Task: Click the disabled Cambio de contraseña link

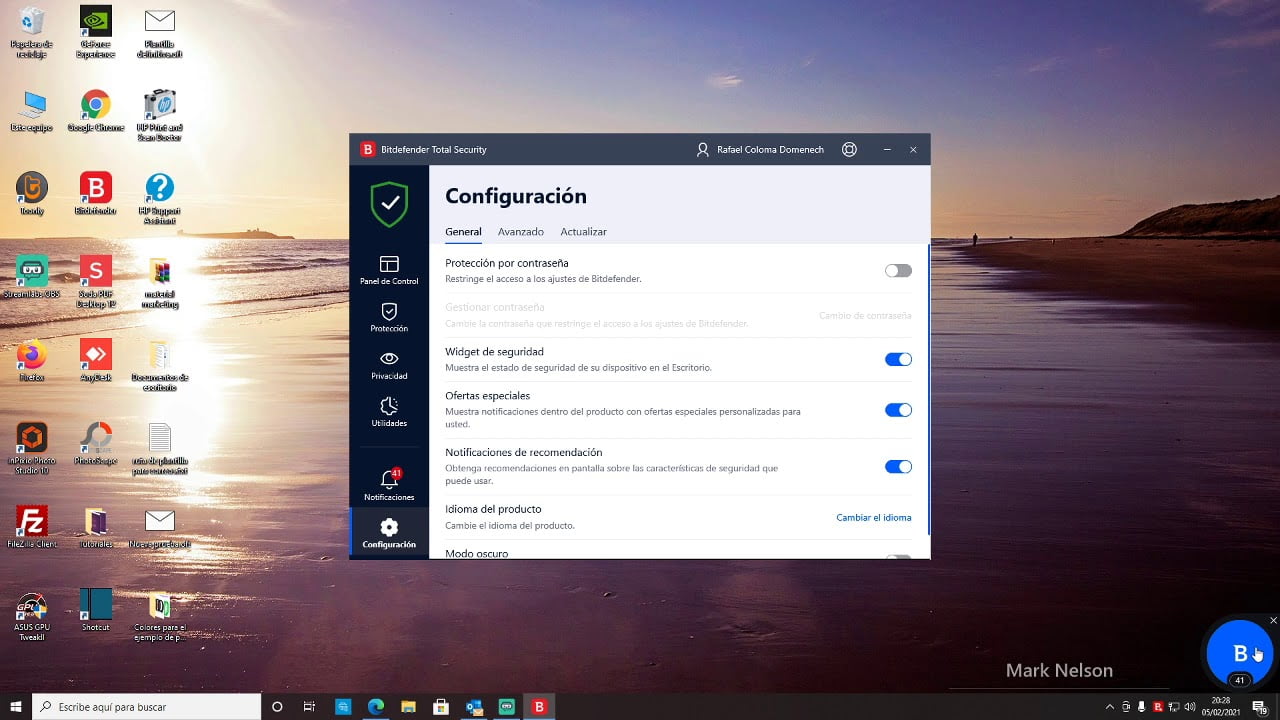Action: click(865, 315)
